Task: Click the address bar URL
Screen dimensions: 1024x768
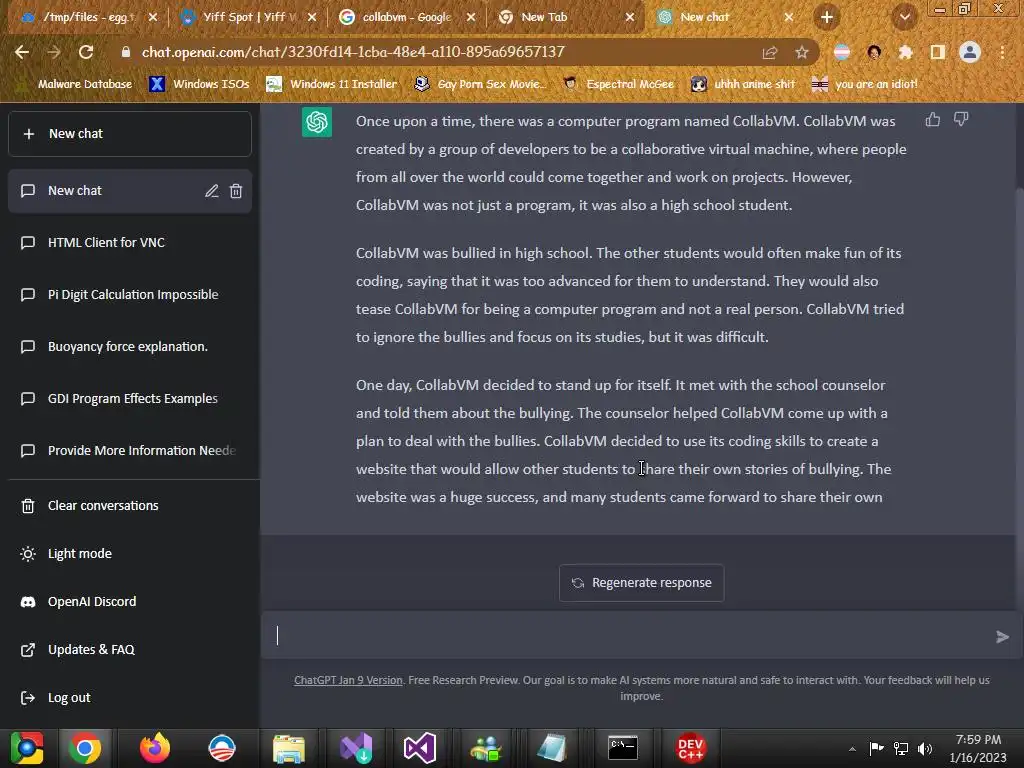Action: [x=353, y=52]
